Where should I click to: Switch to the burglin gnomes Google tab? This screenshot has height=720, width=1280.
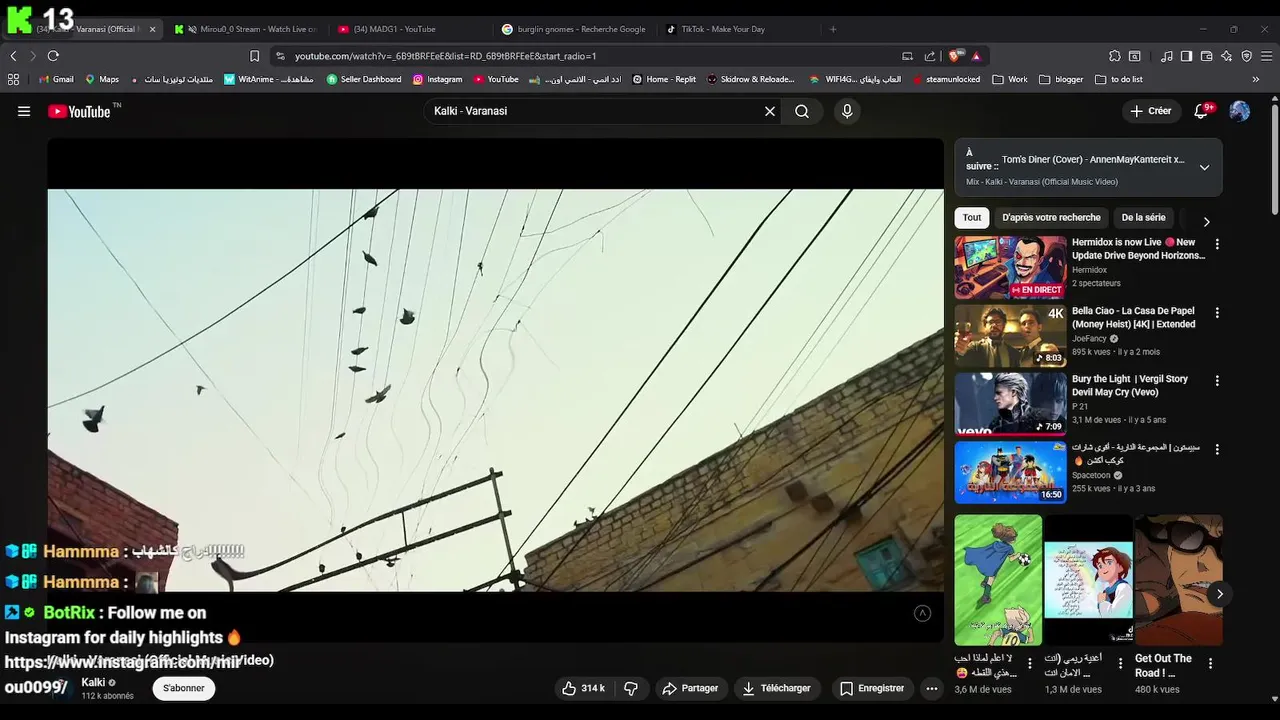[x=574, y=29]
